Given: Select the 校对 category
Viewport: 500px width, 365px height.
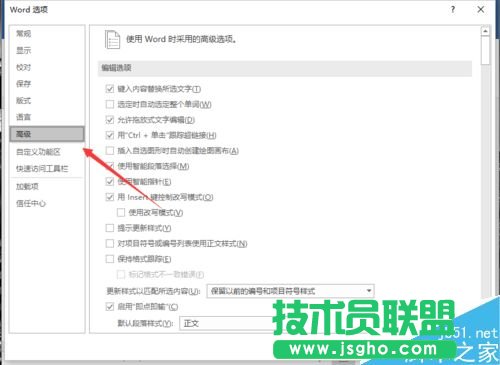Looking at the screenshot, I should point(23,67).
